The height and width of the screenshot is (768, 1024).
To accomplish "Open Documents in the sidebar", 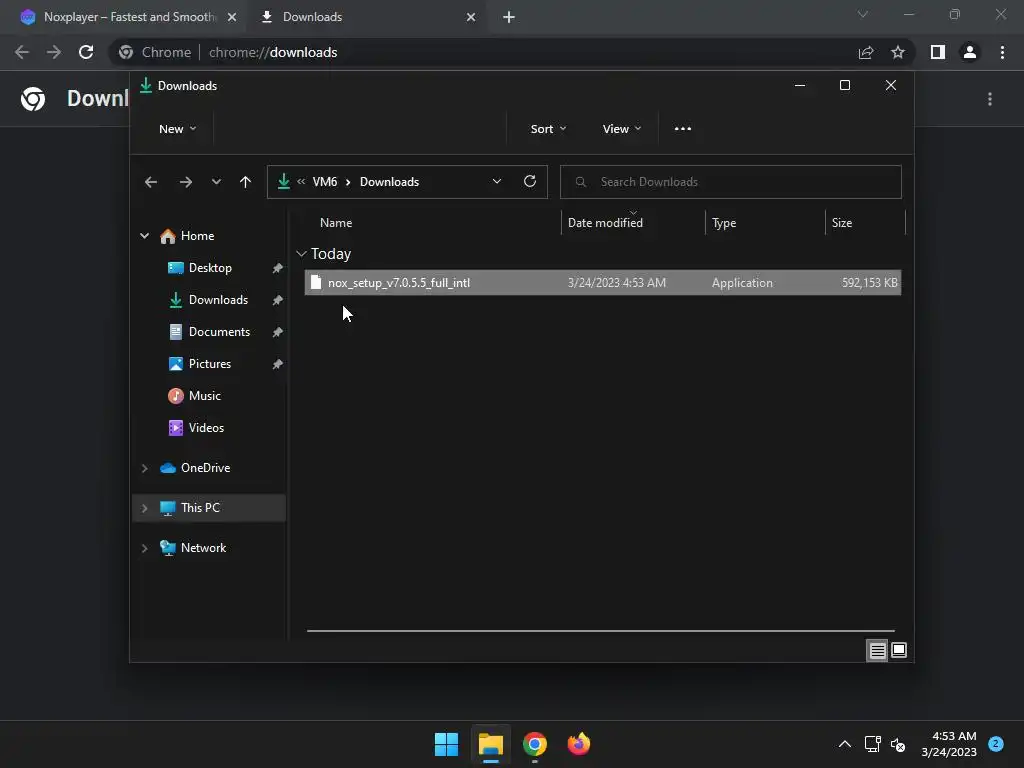I will pos(209,332).
